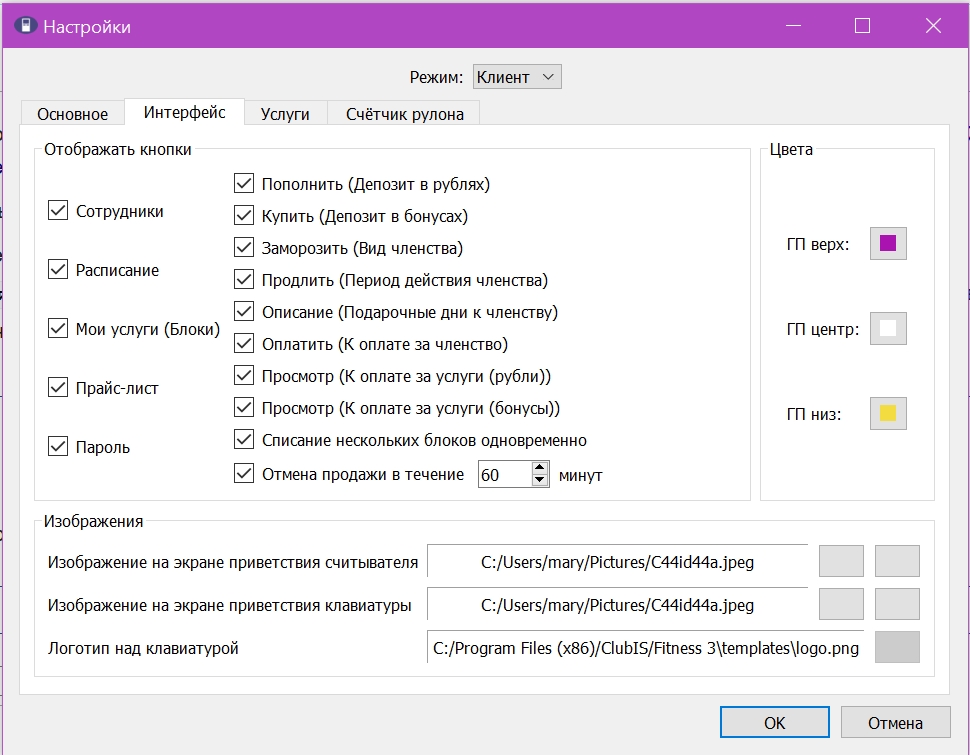
Task: Confirm settings with the OK button
Action: 775,722
